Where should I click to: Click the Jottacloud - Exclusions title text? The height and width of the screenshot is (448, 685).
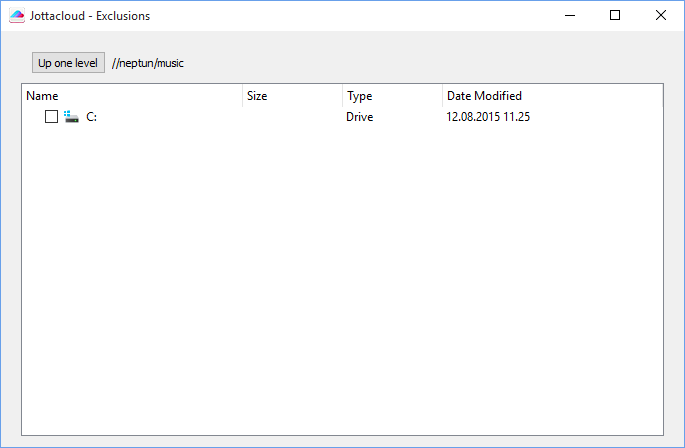[90, 16]
